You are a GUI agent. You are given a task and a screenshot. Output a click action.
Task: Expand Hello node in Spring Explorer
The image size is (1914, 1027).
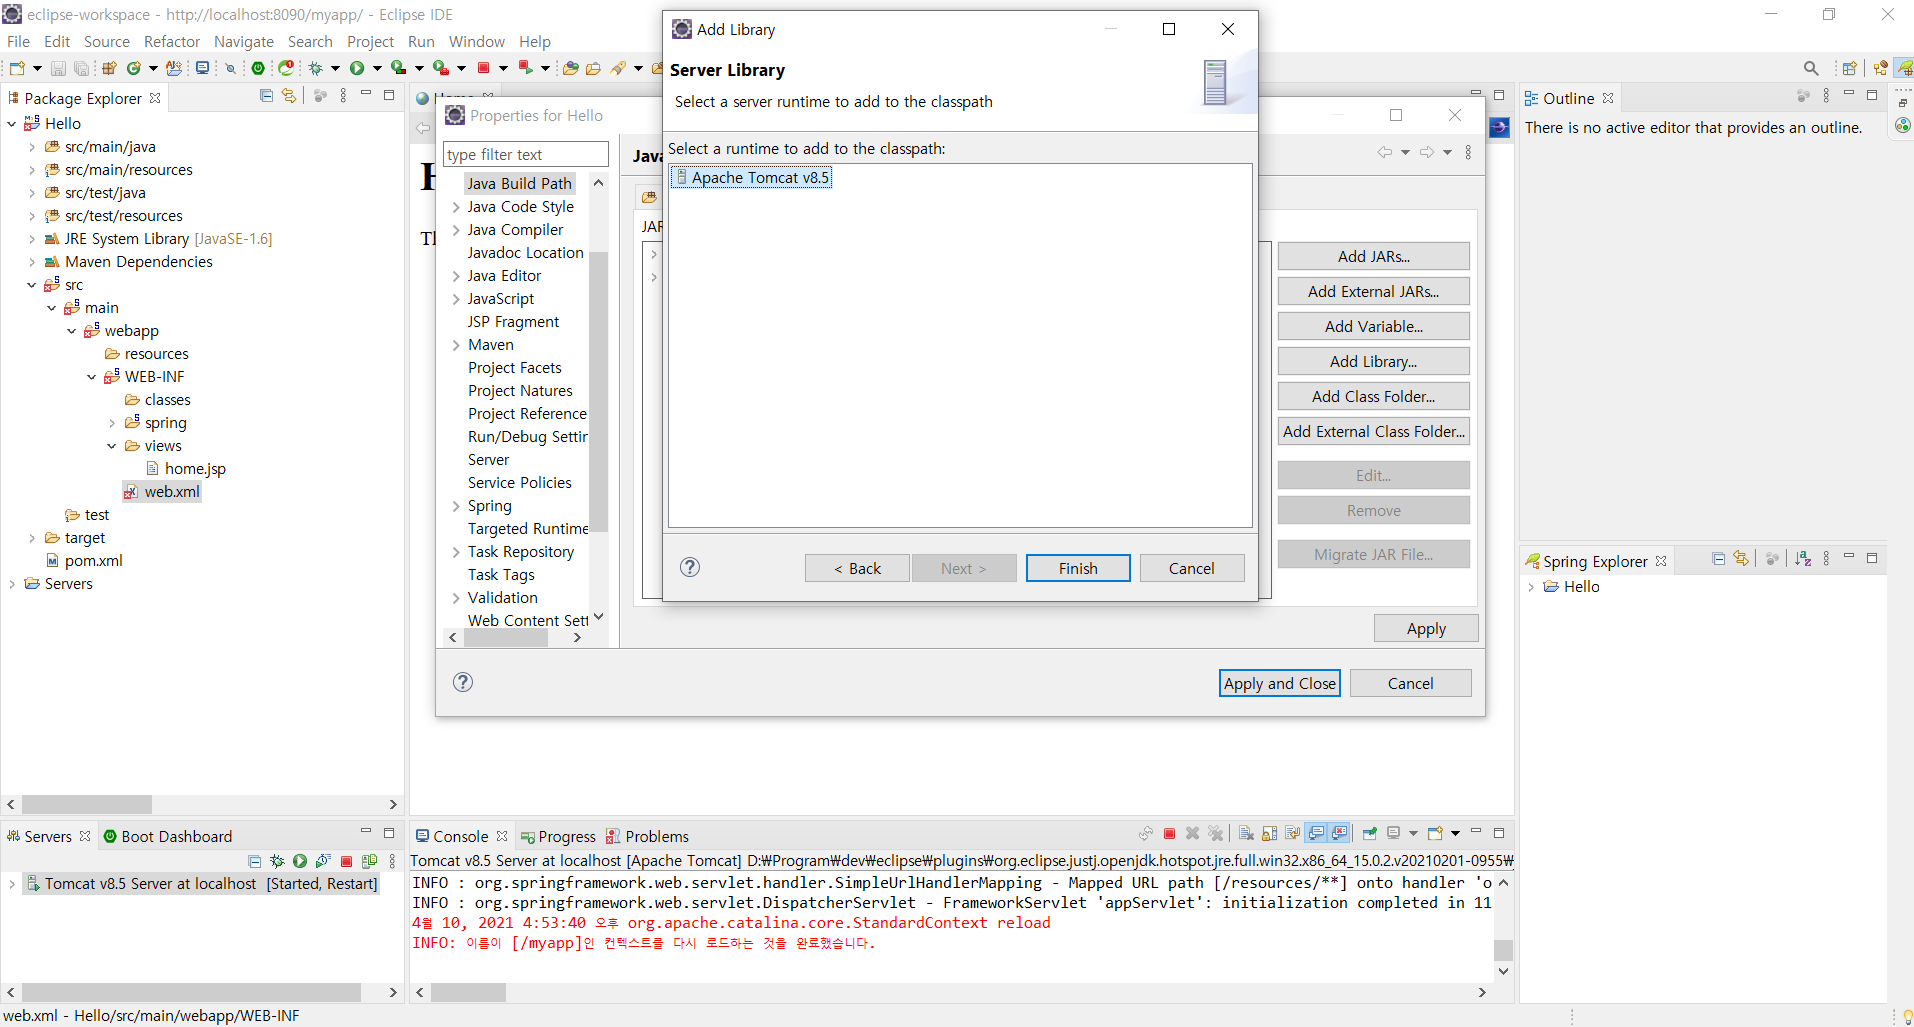coord(1531,587)
